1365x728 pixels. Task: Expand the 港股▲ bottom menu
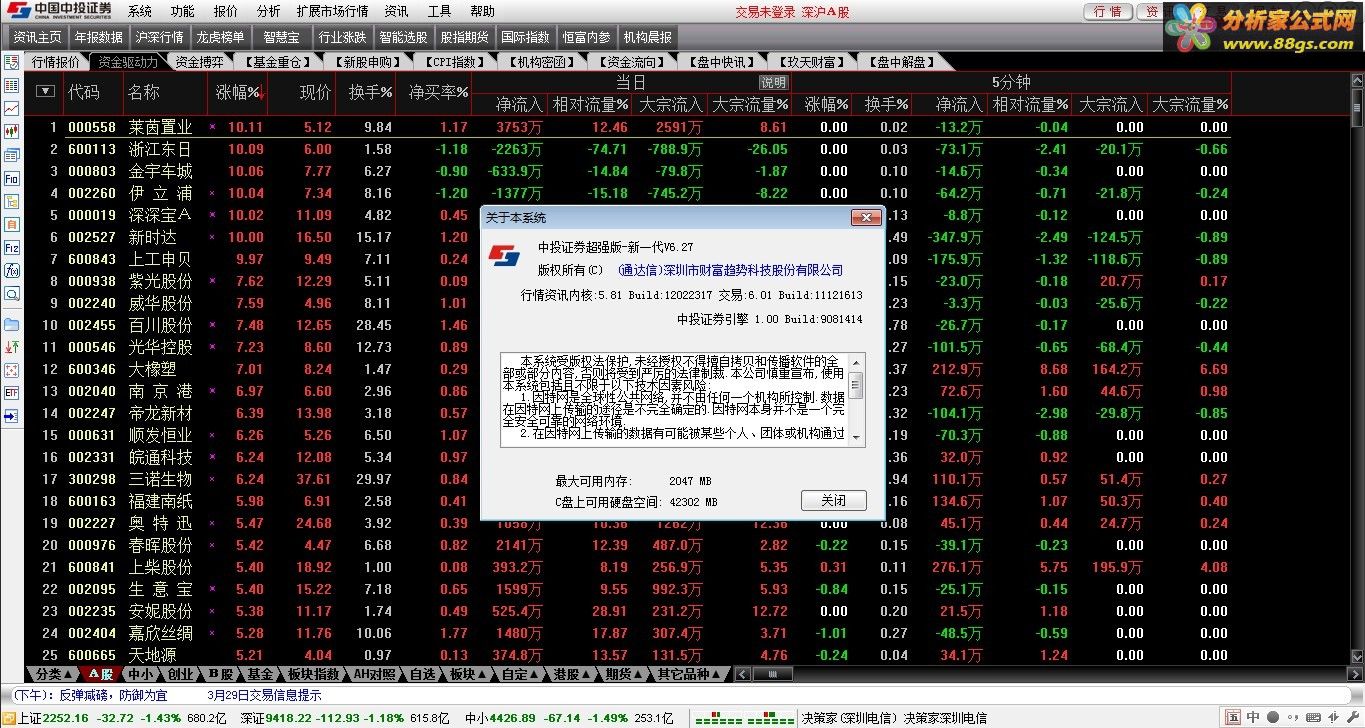573,674
